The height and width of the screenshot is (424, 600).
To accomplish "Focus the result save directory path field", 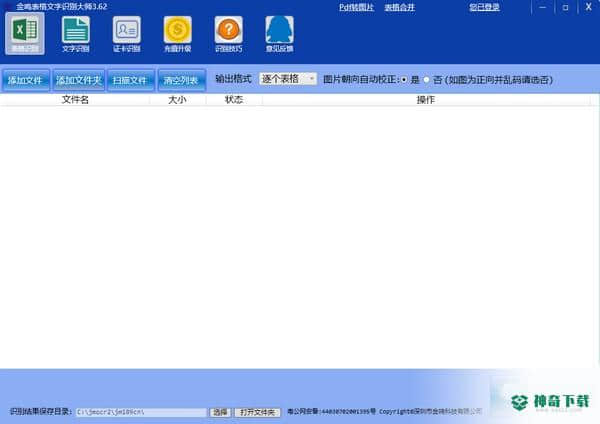I will pyautogui.click(x=141, y=412).
